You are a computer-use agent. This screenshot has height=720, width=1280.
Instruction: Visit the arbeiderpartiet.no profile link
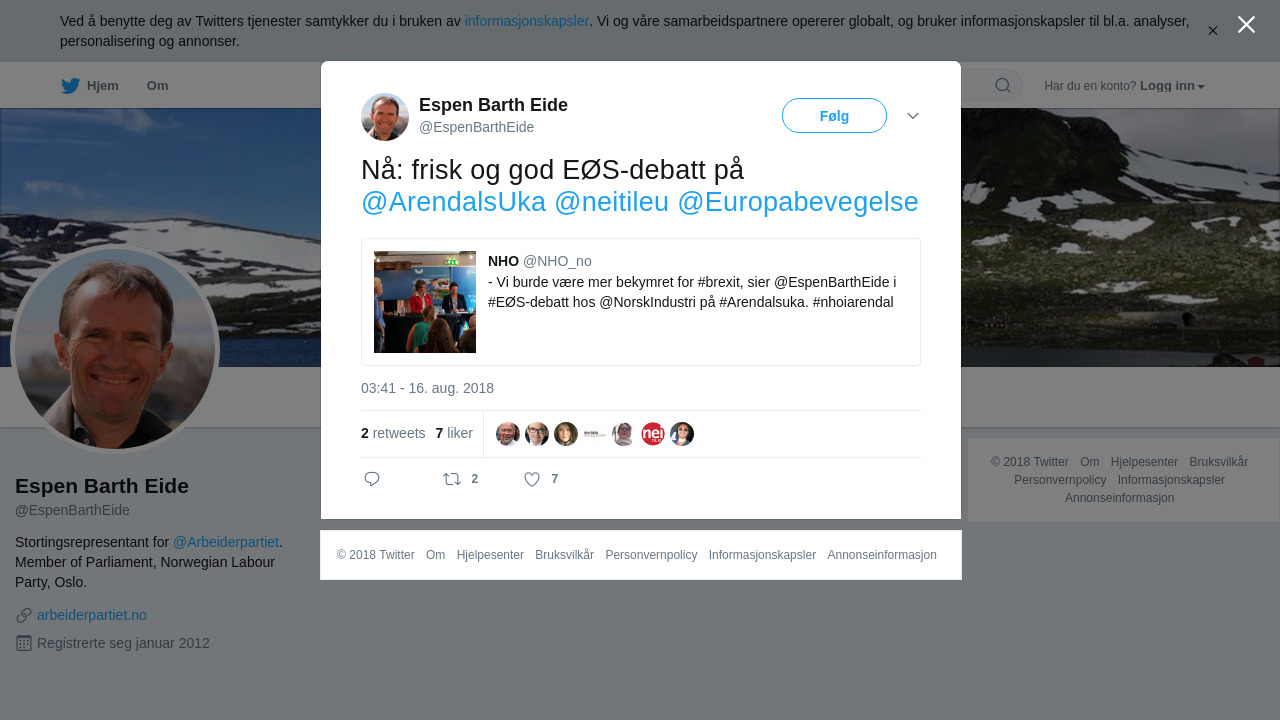pos(92,615)
